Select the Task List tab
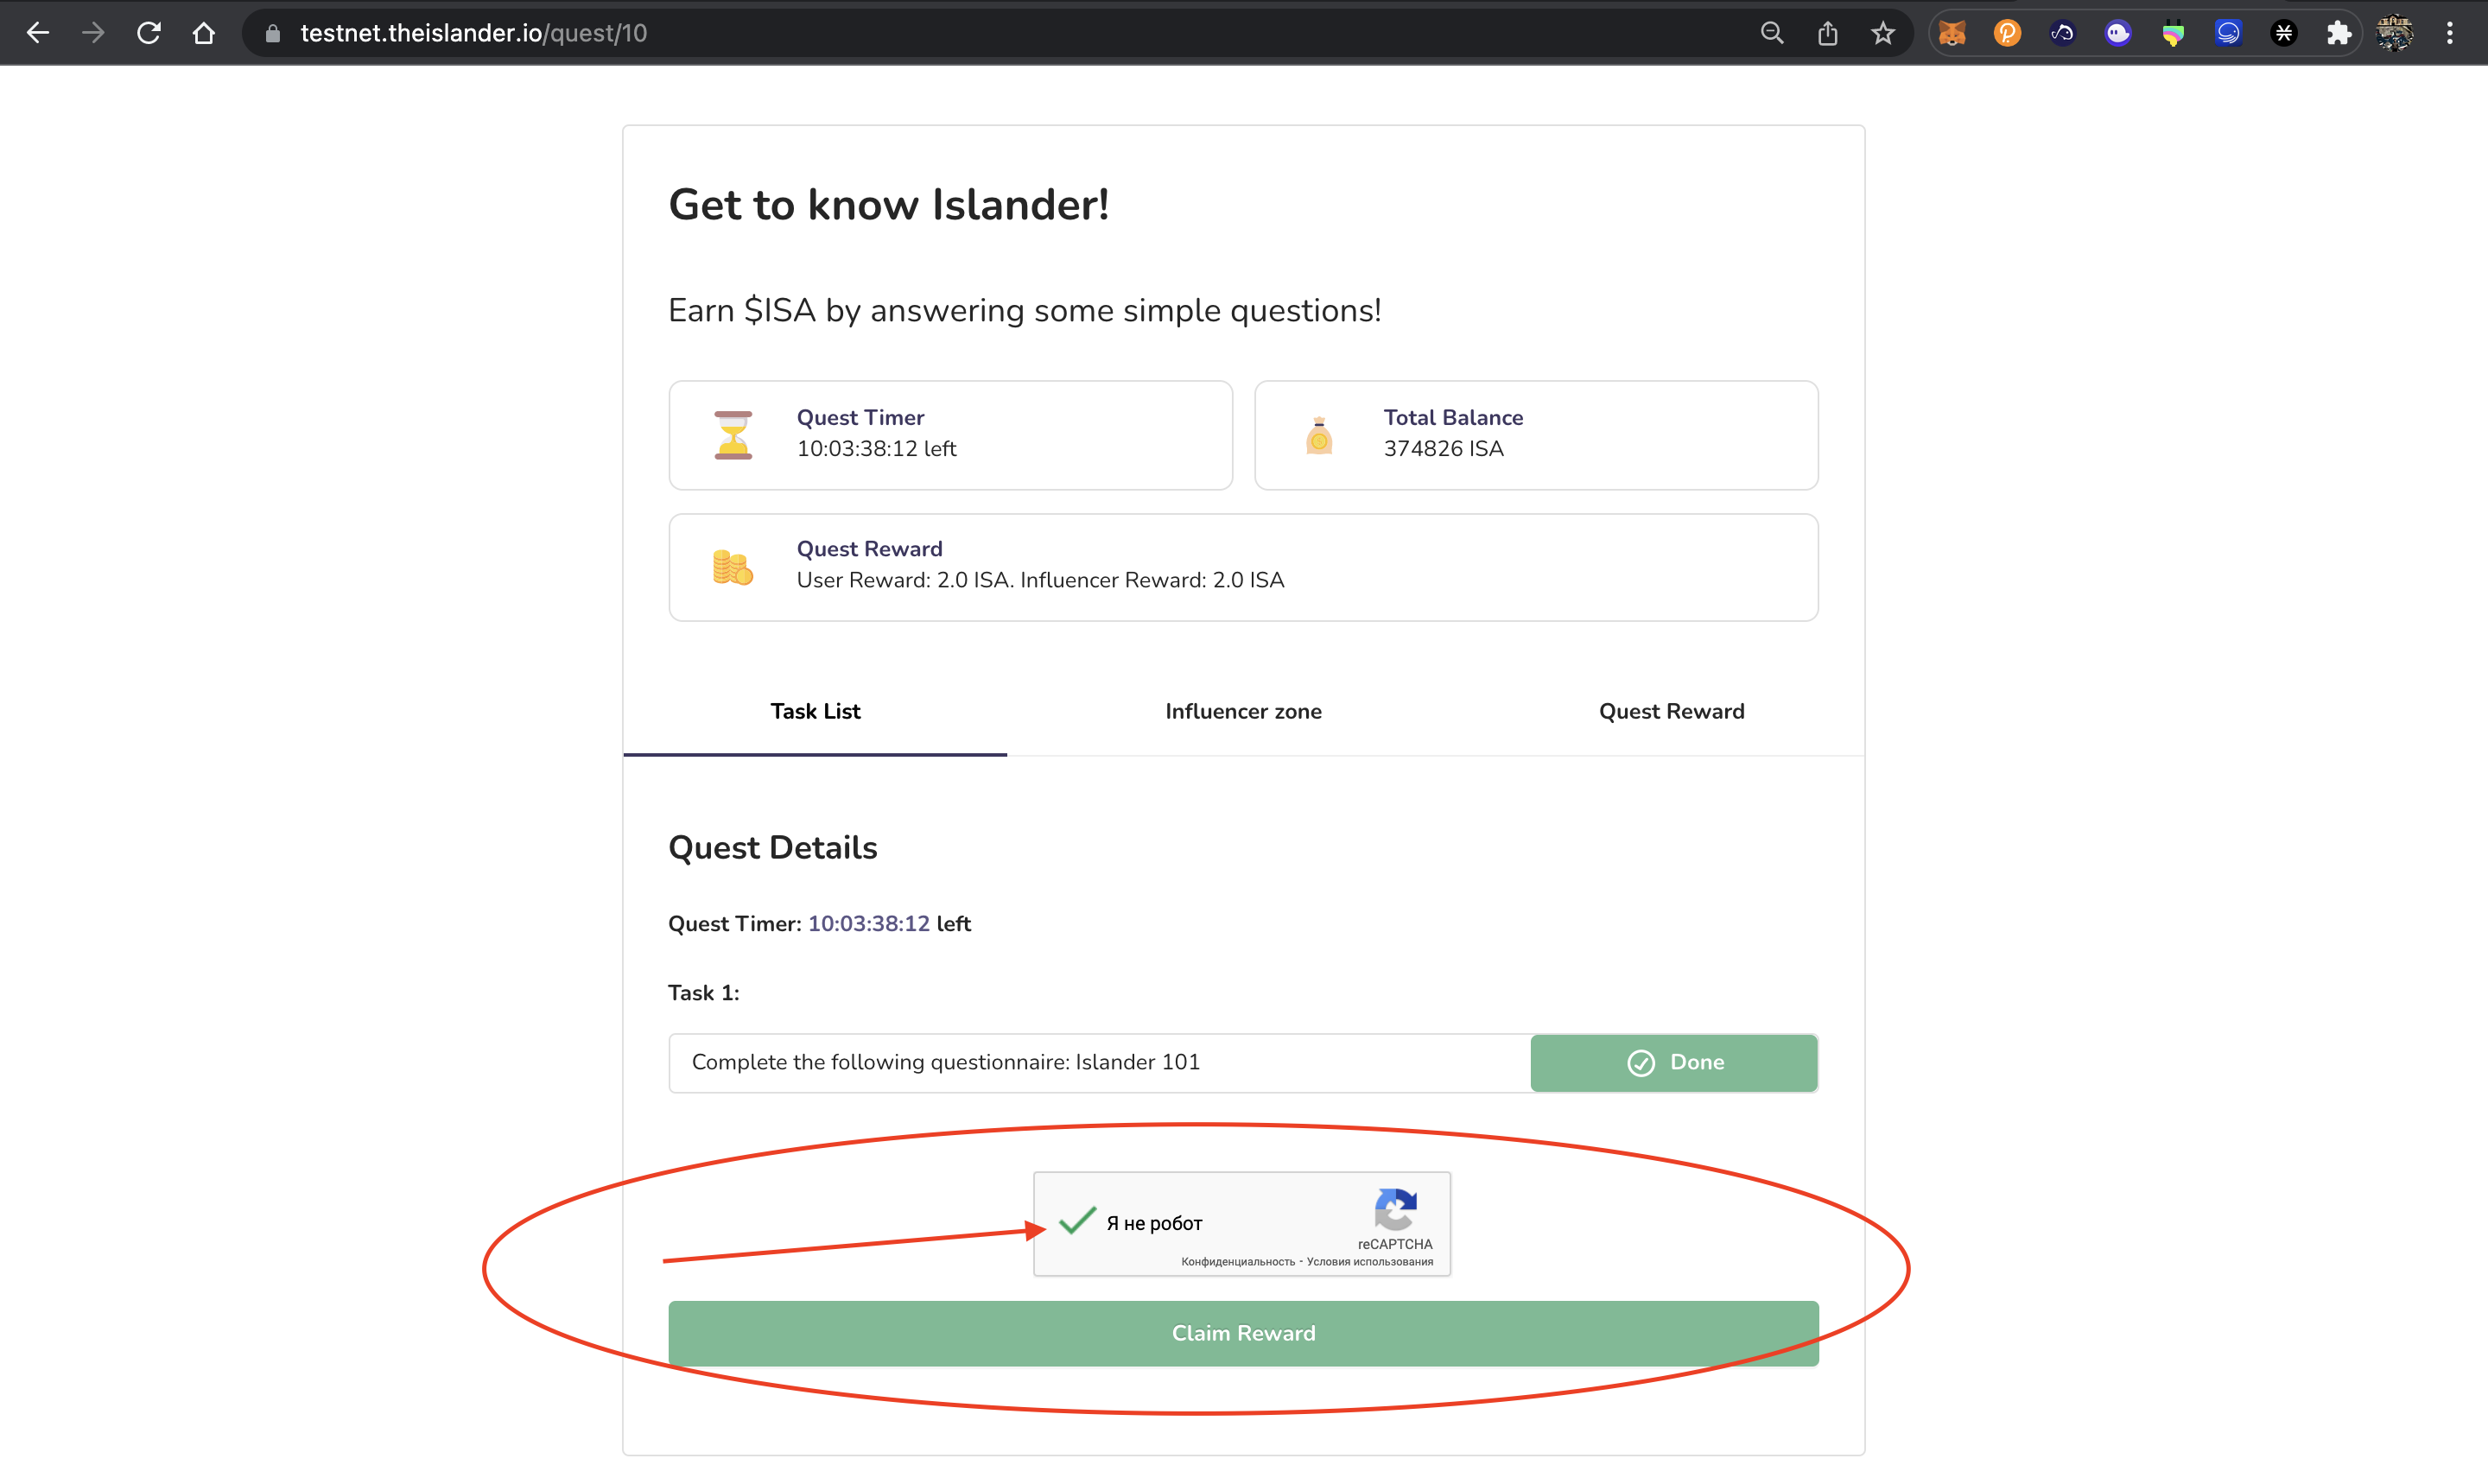 click(x=815, y=711)
